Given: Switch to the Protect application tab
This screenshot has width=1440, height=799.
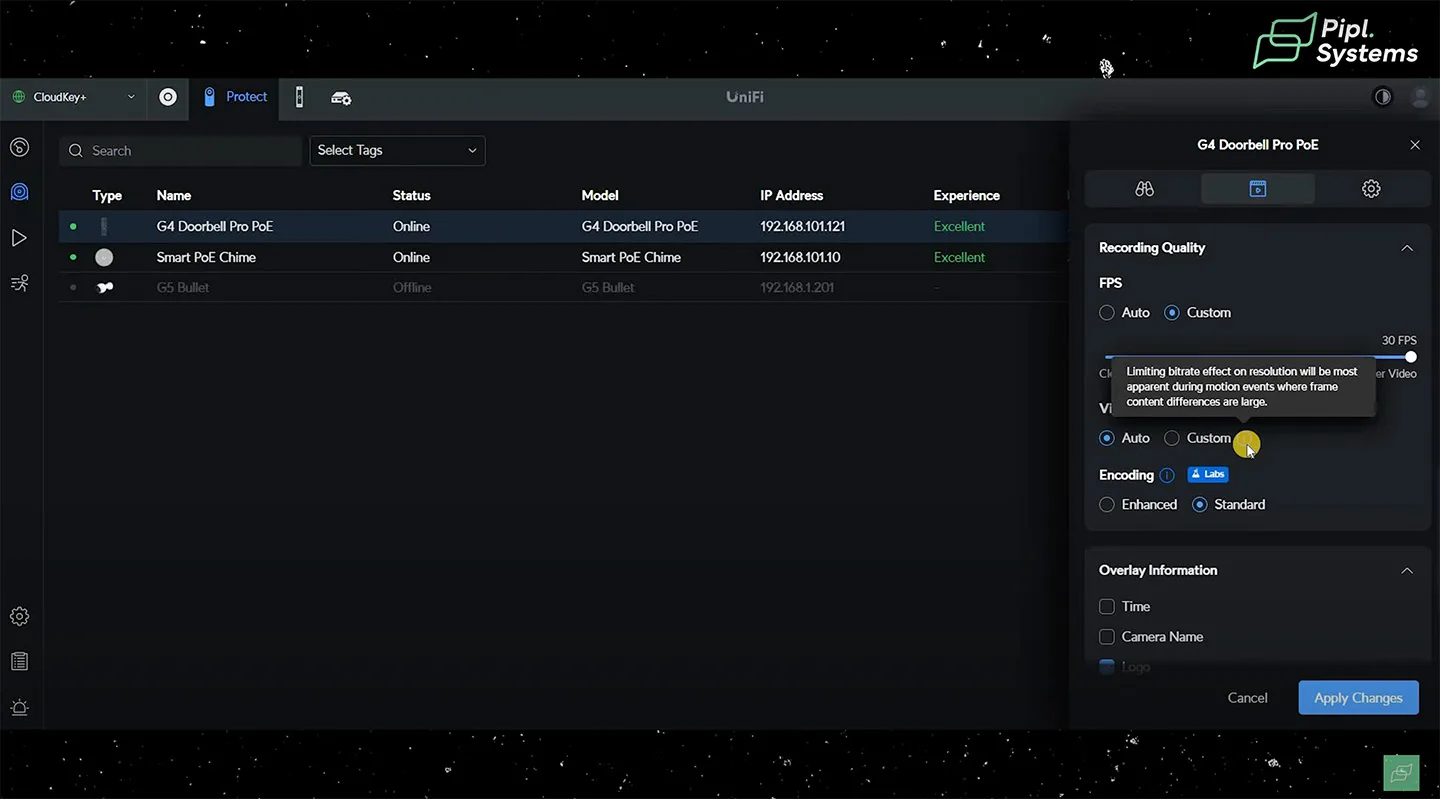Looking at the screenshot, I should point(235,97).
